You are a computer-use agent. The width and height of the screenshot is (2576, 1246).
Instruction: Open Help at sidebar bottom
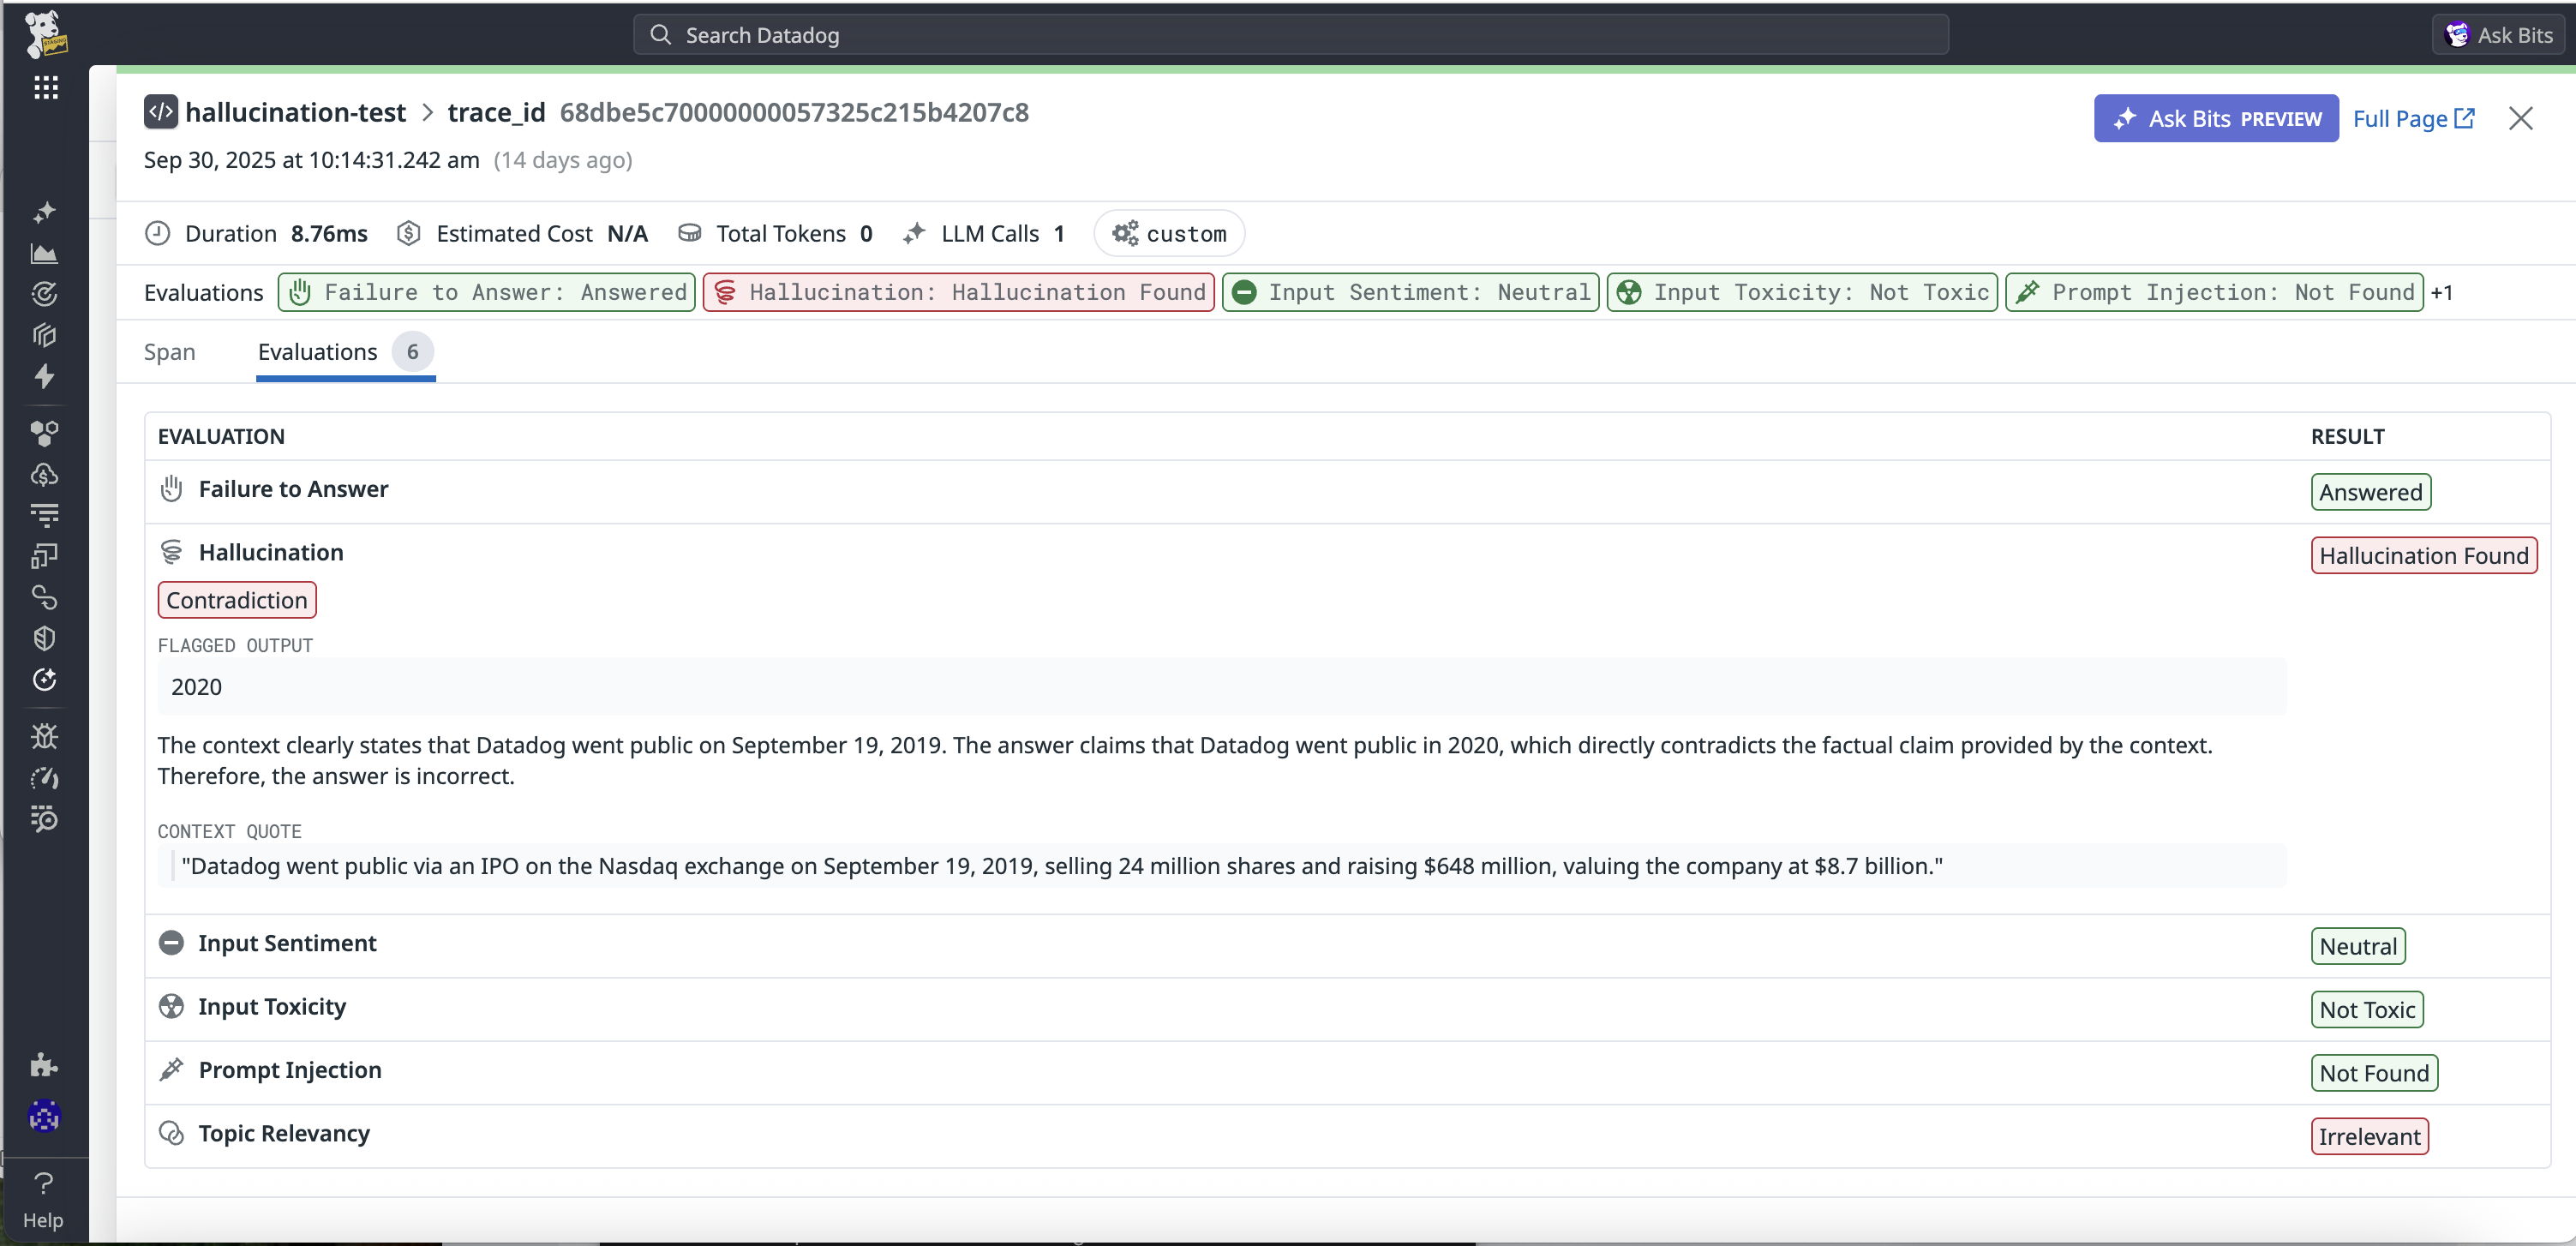43,1199
